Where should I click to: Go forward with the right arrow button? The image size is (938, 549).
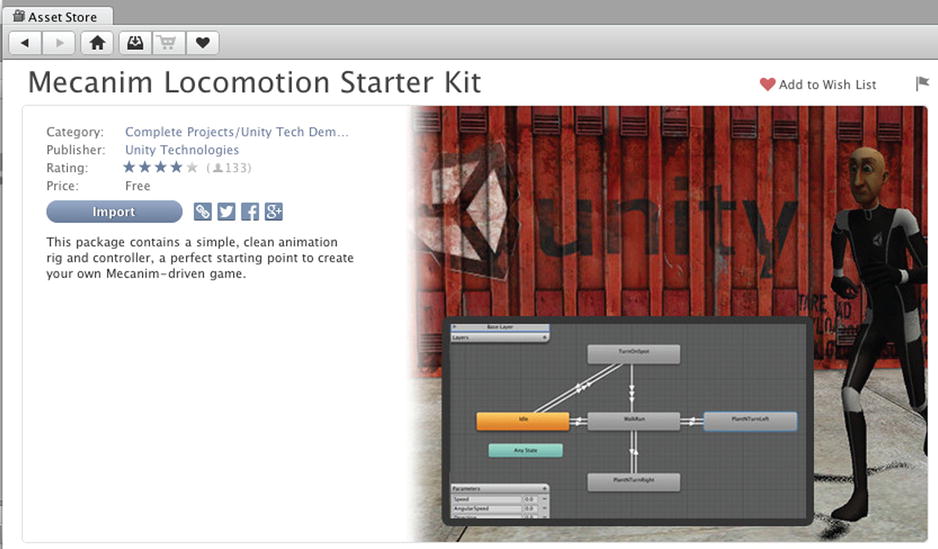click(x=59, y=43)
